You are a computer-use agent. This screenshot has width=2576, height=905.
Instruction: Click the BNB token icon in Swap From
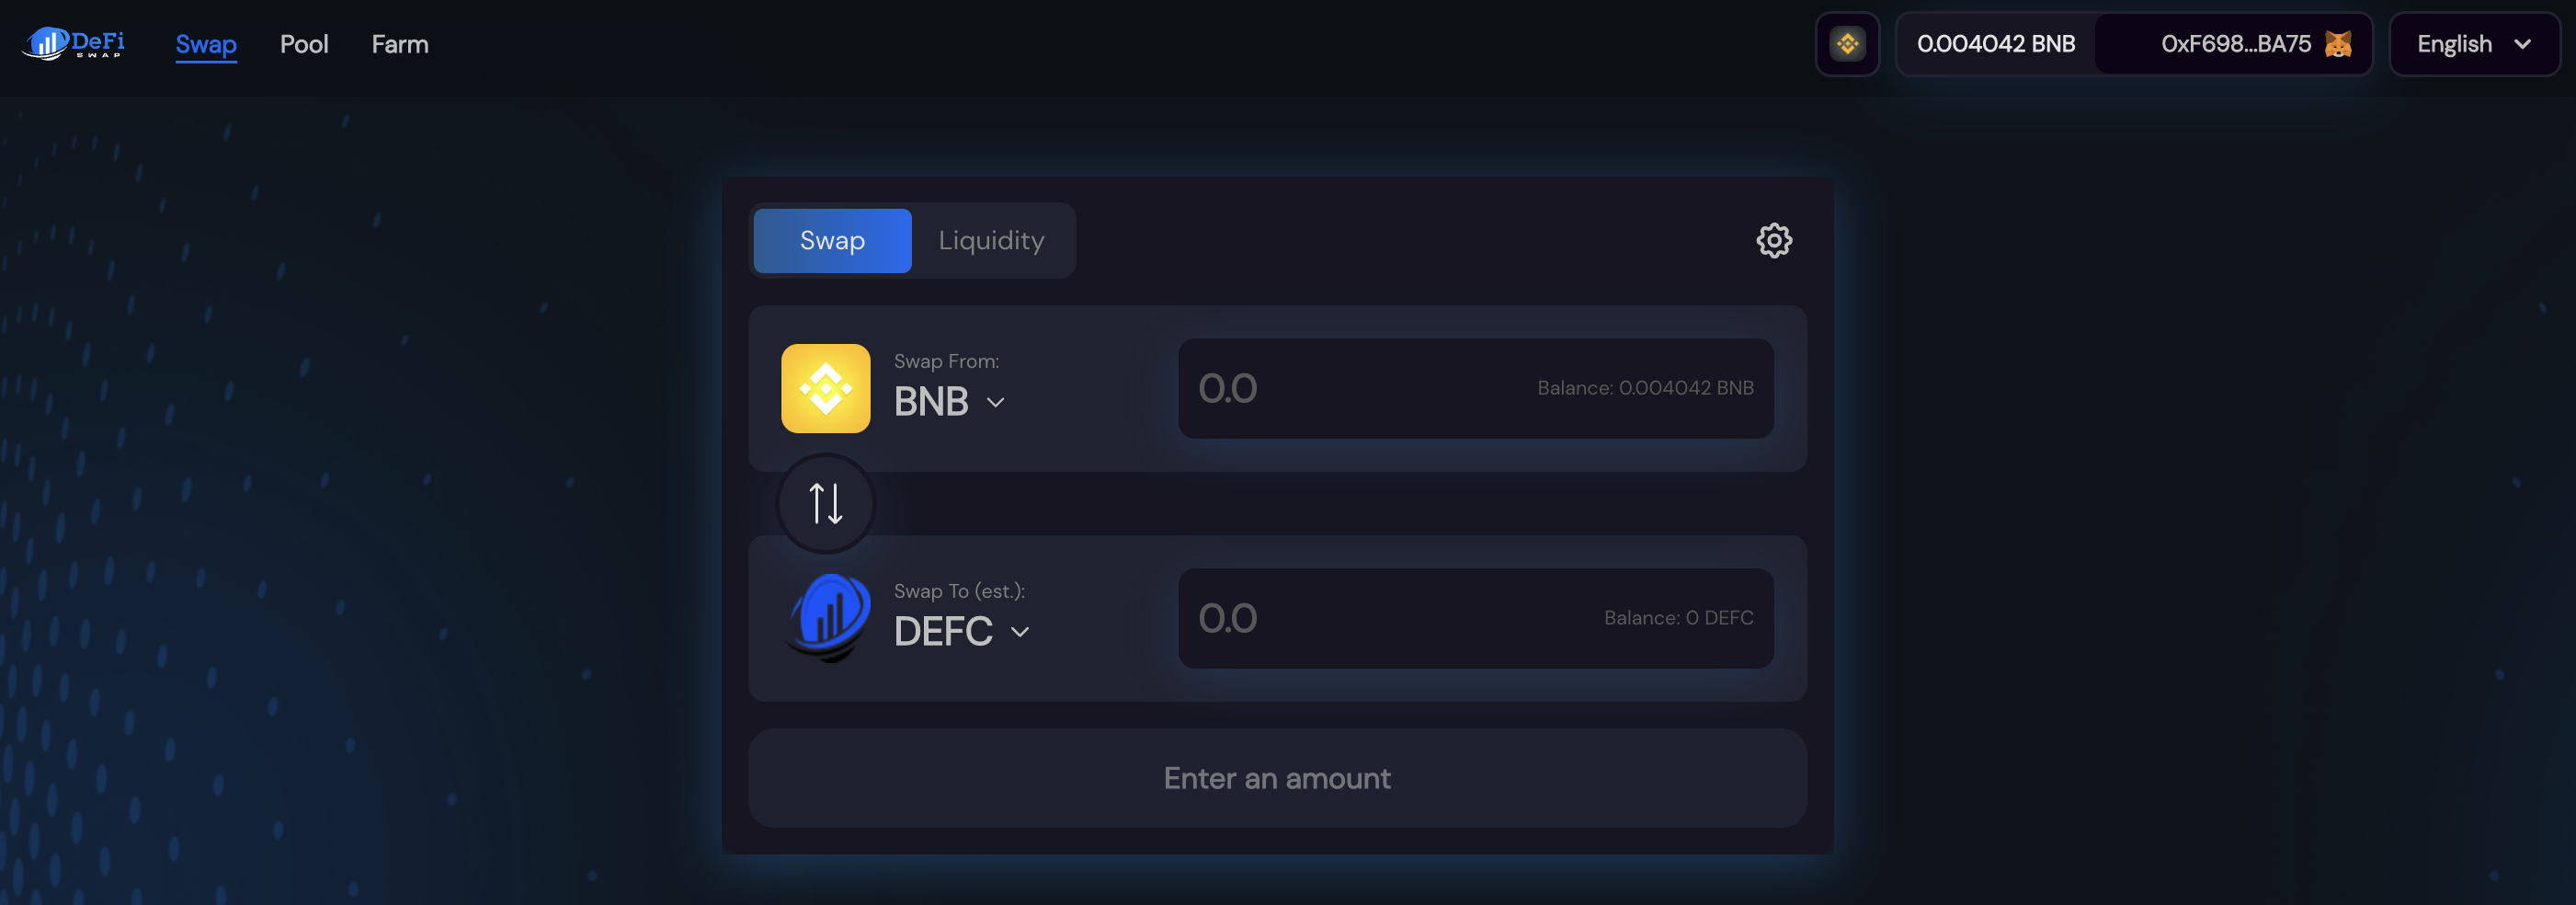[x=825, y=388]
